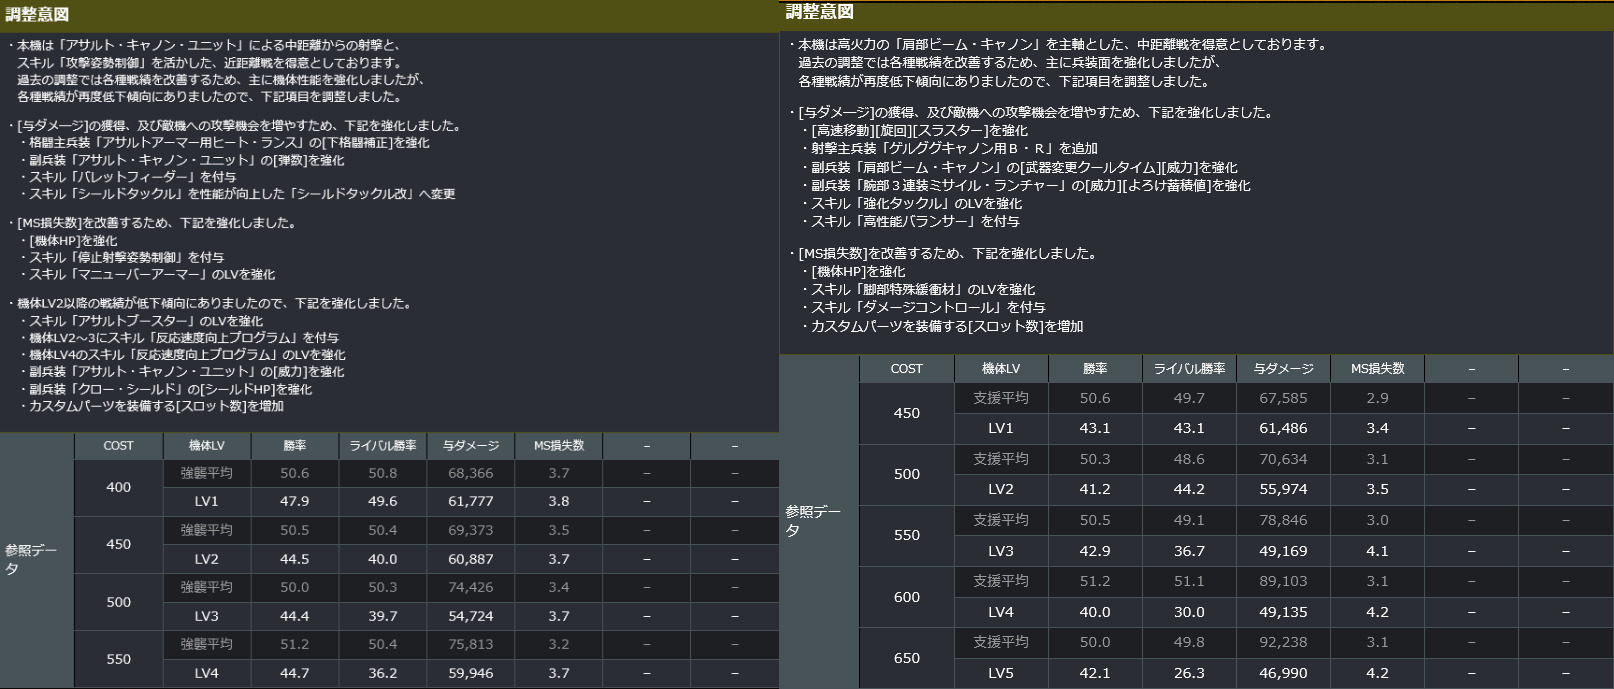Select the COST 650 row cell
Viewport: 1614px width, 689px height.
tap(906, 658)
